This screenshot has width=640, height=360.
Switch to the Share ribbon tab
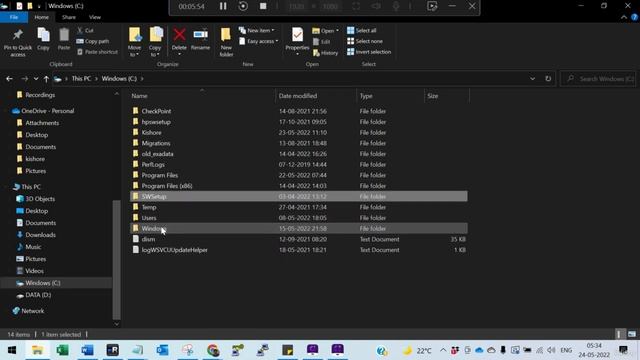click(x=69, y=17)
